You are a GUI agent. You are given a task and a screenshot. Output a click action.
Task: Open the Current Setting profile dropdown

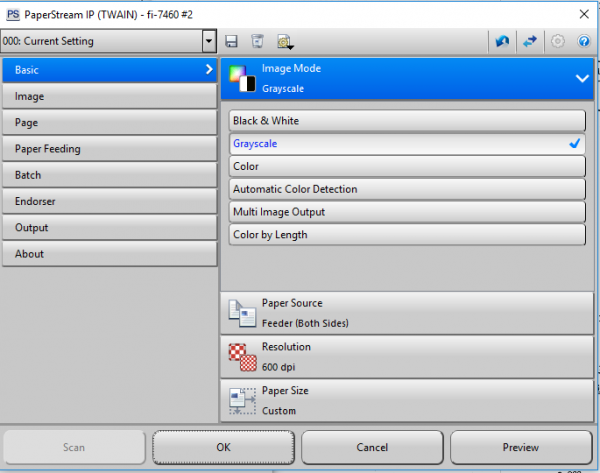(x=209, y=41)
